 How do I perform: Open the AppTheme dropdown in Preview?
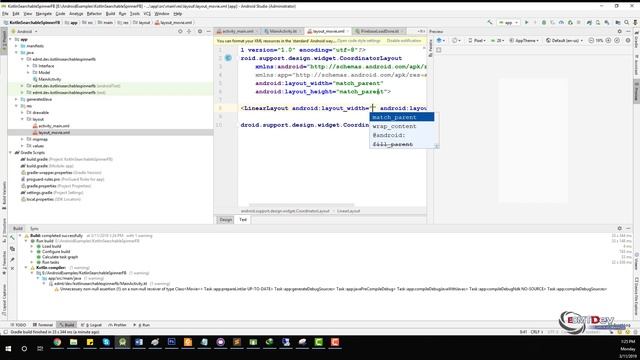click(x=524, y=40)
